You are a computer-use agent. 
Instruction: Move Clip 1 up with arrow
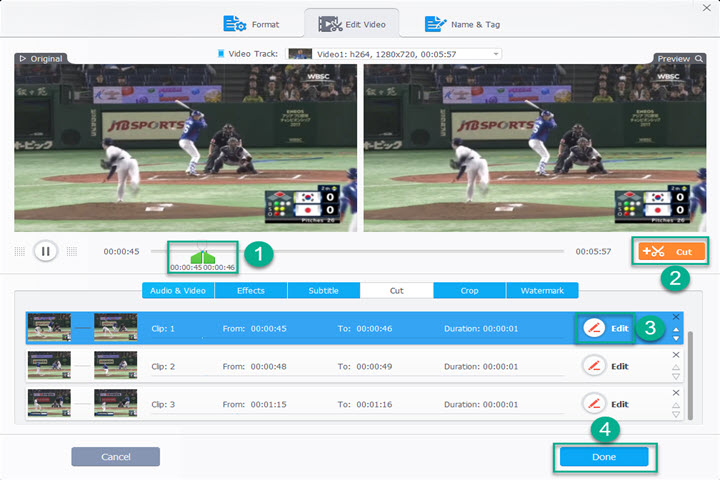pyautogui.click(x=676, y=330)
